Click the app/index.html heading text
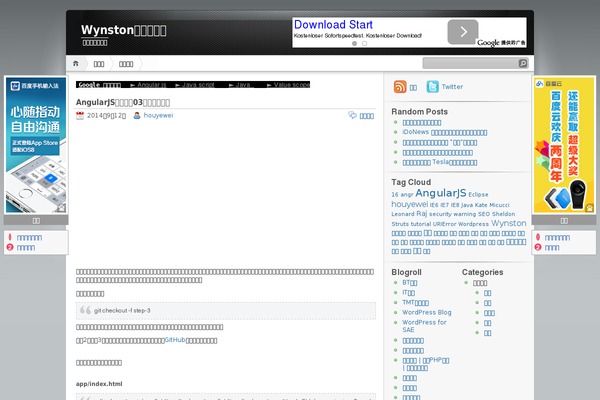 coord(99,384)
